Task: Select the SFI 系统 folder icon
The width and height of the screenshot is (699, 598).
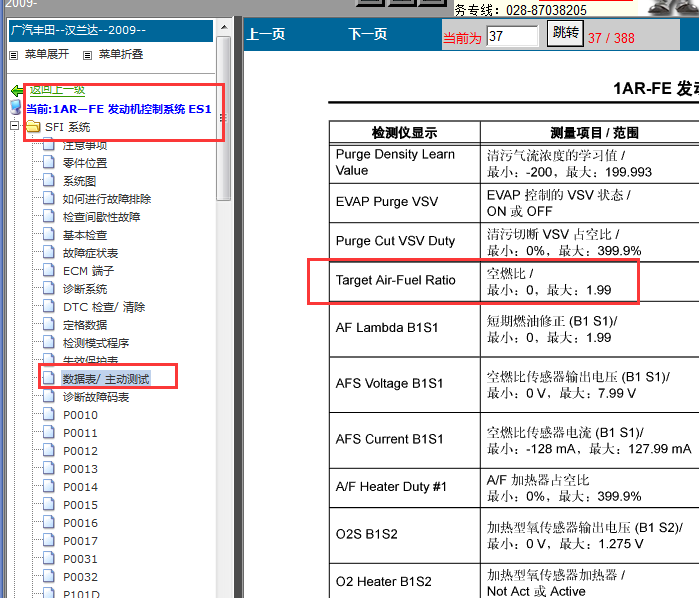Action: pos(33,127)
